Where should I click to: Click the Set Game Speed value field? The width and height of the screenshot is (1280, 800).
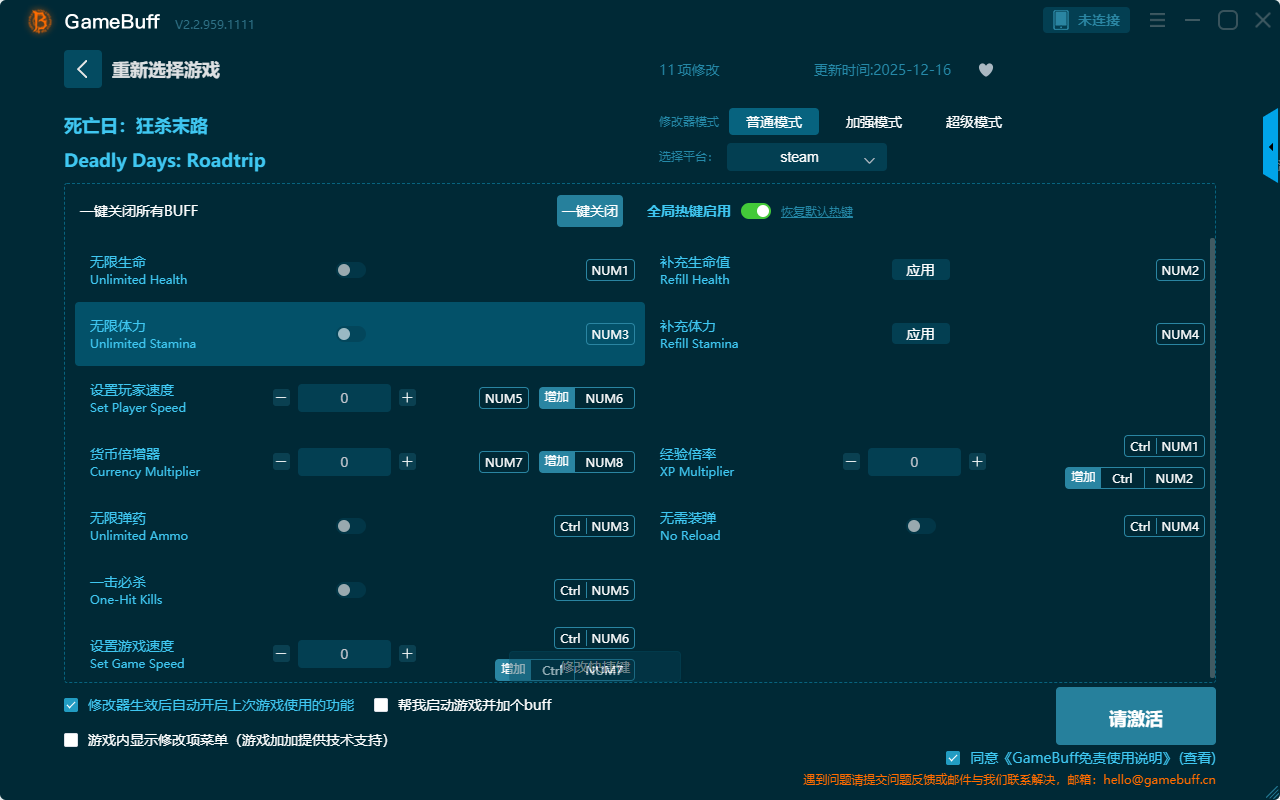(x=344, y=654)
